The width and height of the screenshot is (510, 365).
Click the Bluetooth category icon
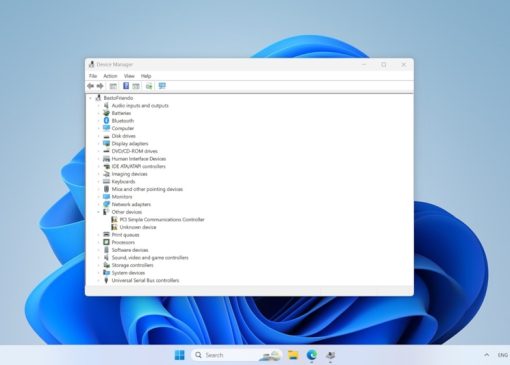pos(106,121)
